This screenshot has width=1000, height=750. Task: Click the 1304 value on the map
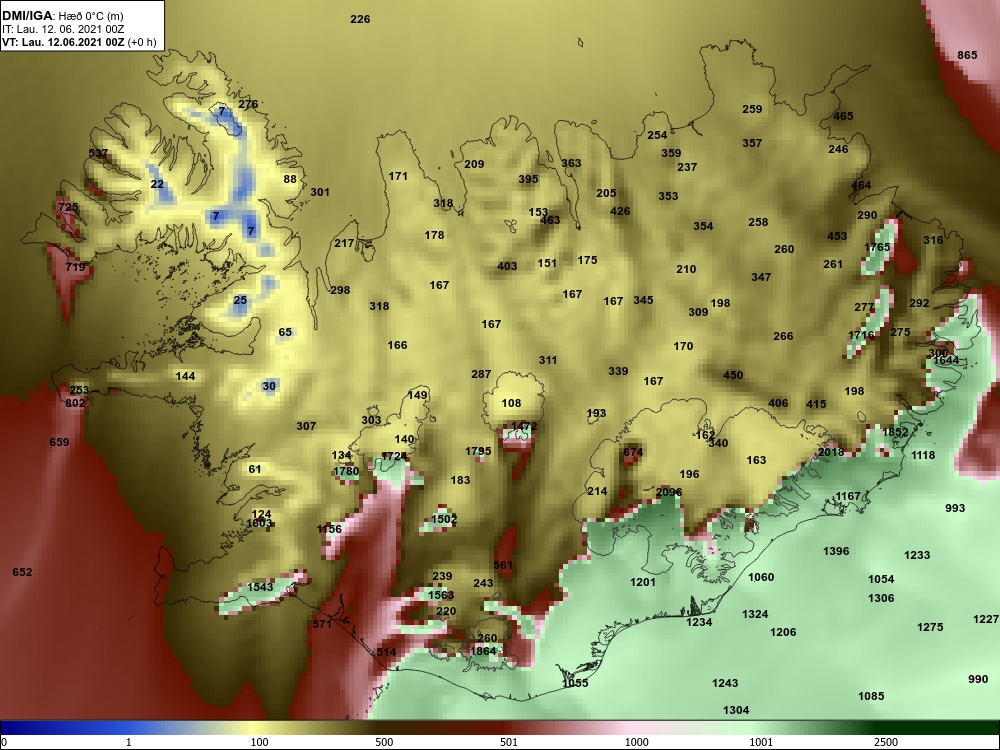(735, 710)
